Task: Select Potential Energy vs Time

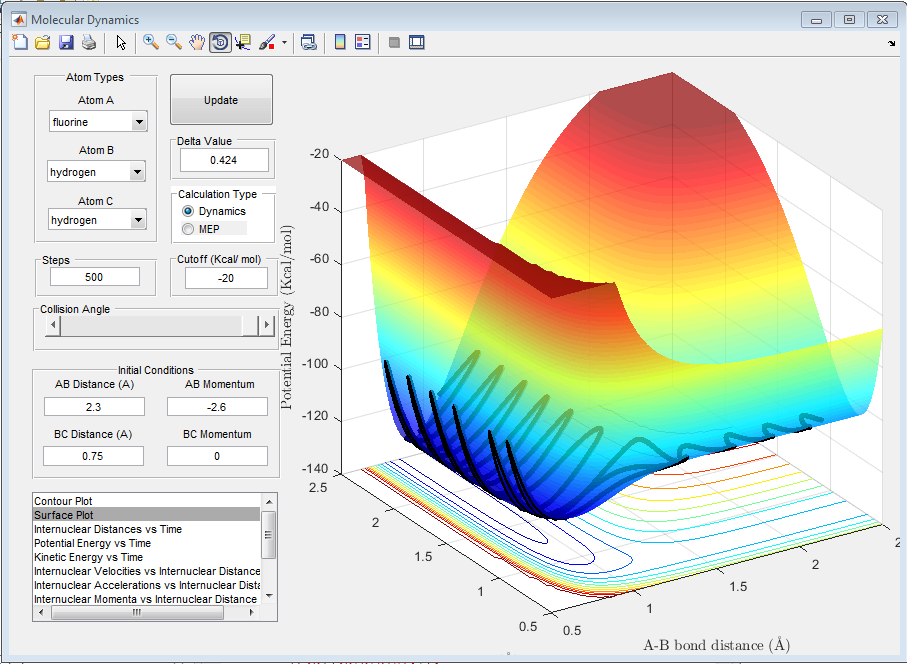Action: tap(147, 543)
